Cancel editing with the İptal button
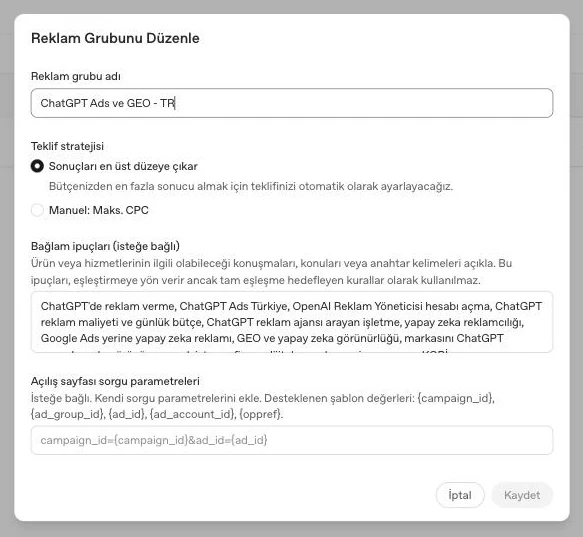583x537 pixels. tap(460, 495)
